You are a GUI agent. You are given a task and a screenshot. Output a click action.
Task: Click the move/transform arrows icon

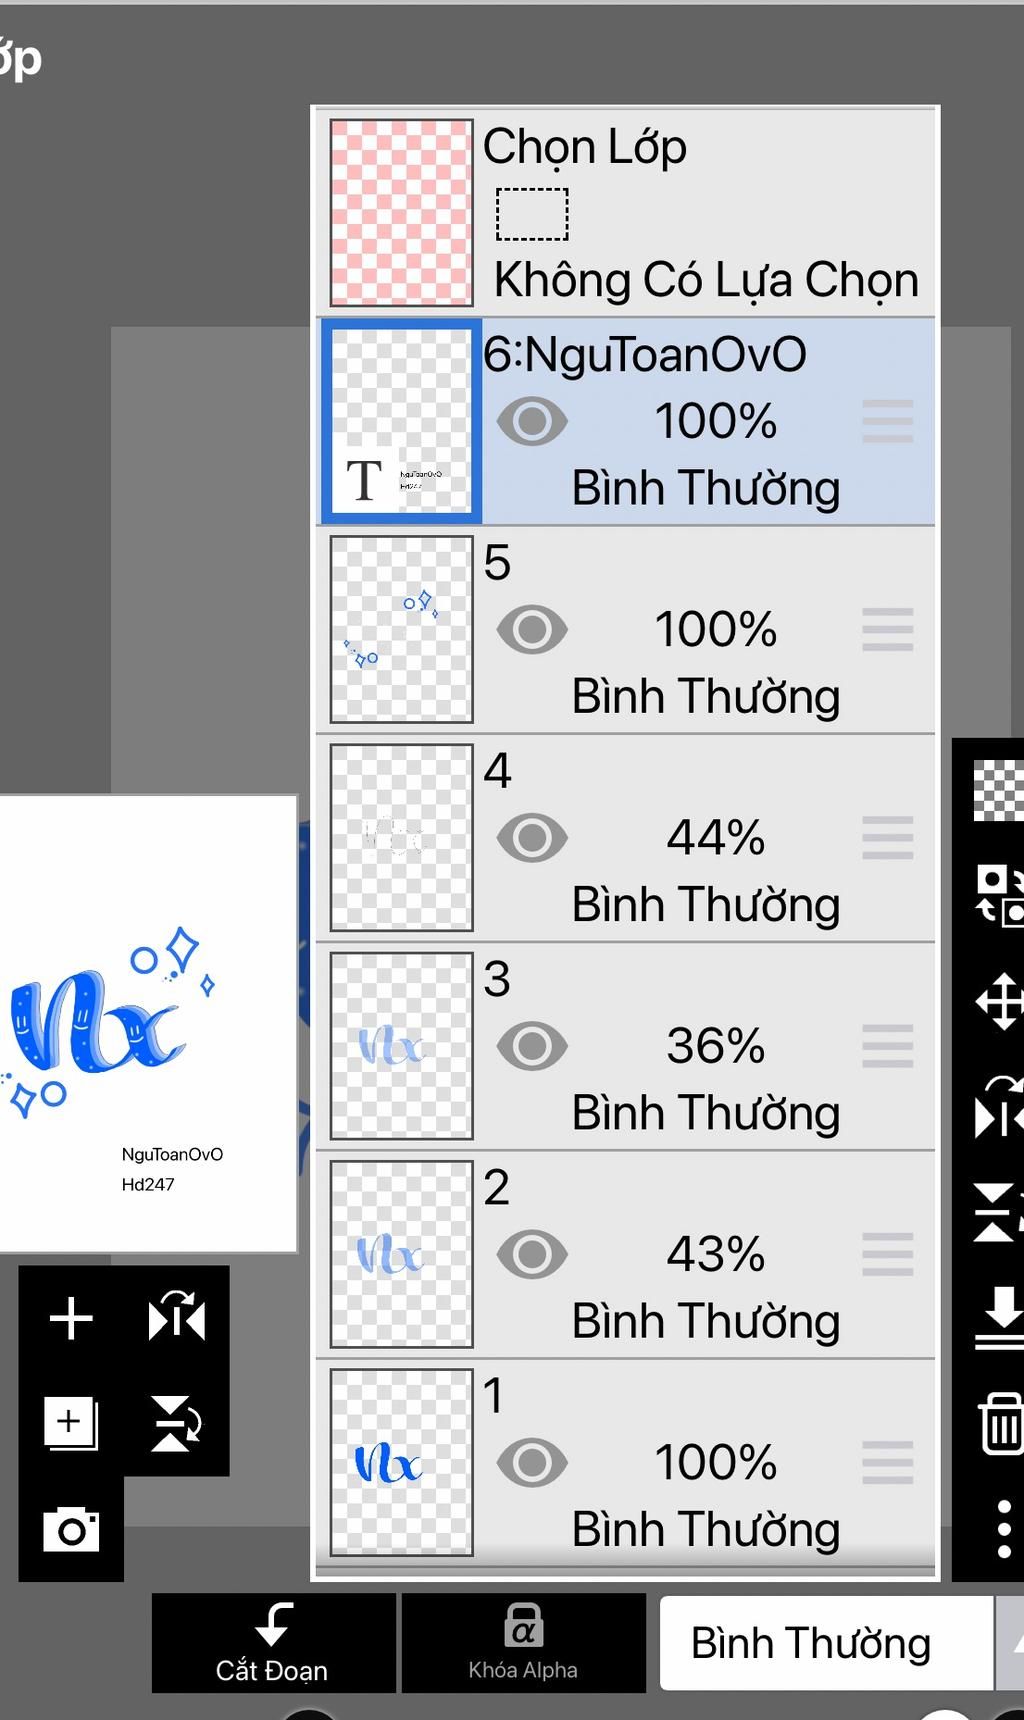point(999,1001)
